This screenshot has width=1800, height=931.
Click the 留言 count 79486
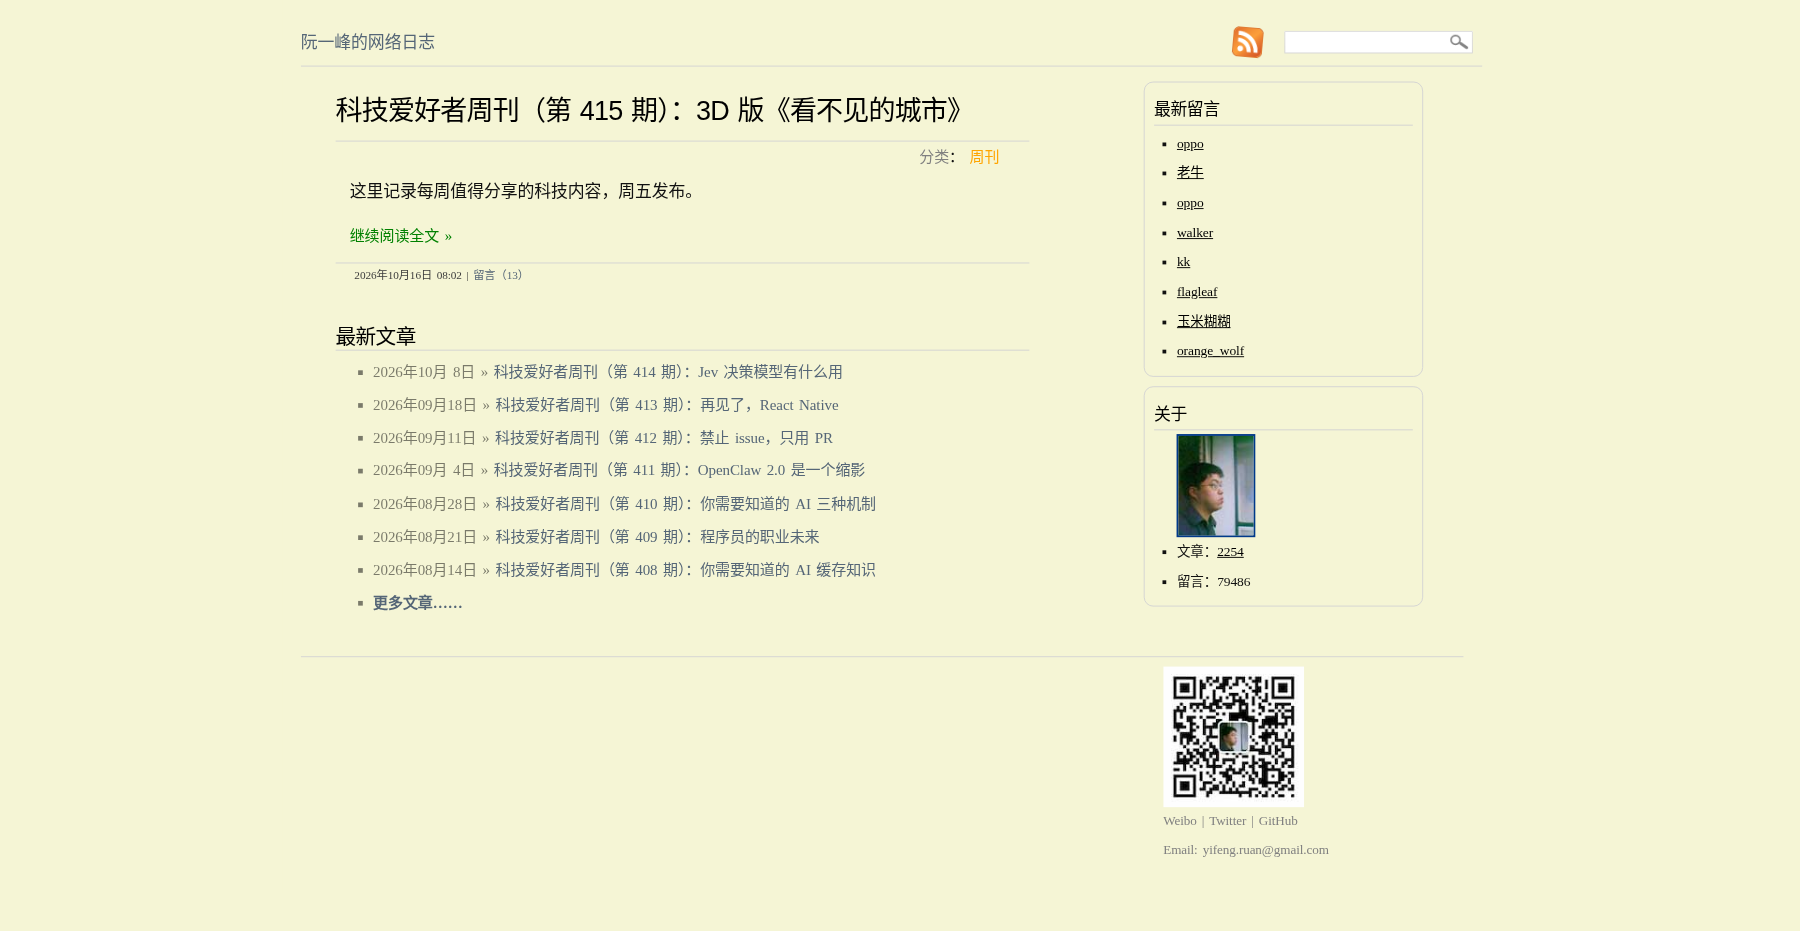coord(1233,582)
